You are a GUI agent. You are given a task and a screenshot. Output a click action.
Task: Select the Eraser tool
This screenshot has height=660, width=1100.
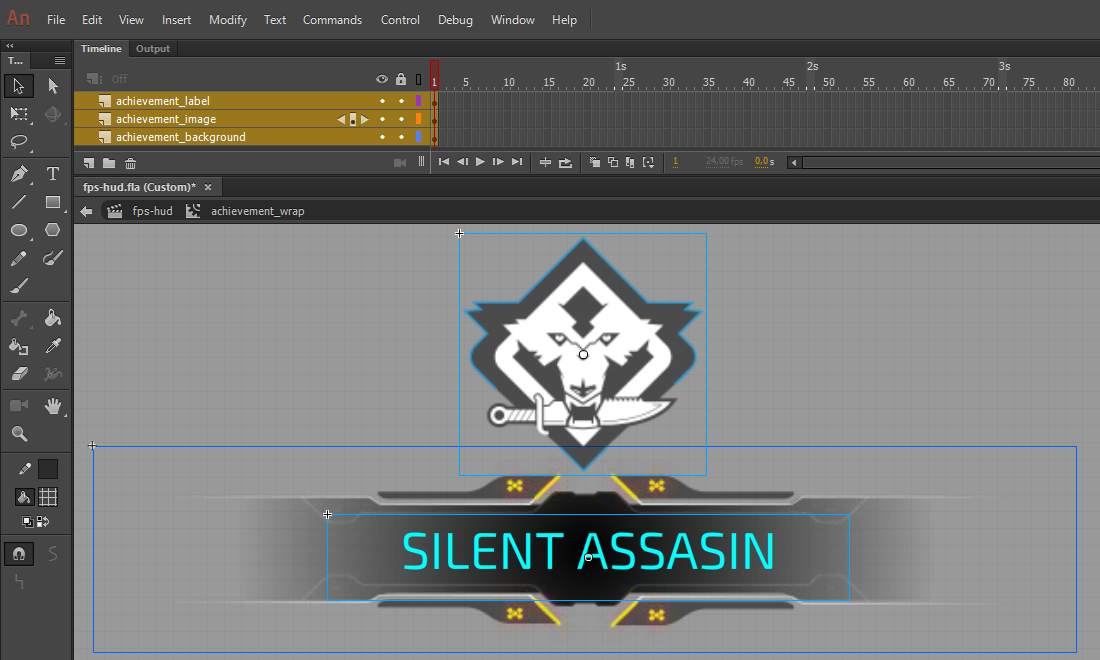coord(18,374)
